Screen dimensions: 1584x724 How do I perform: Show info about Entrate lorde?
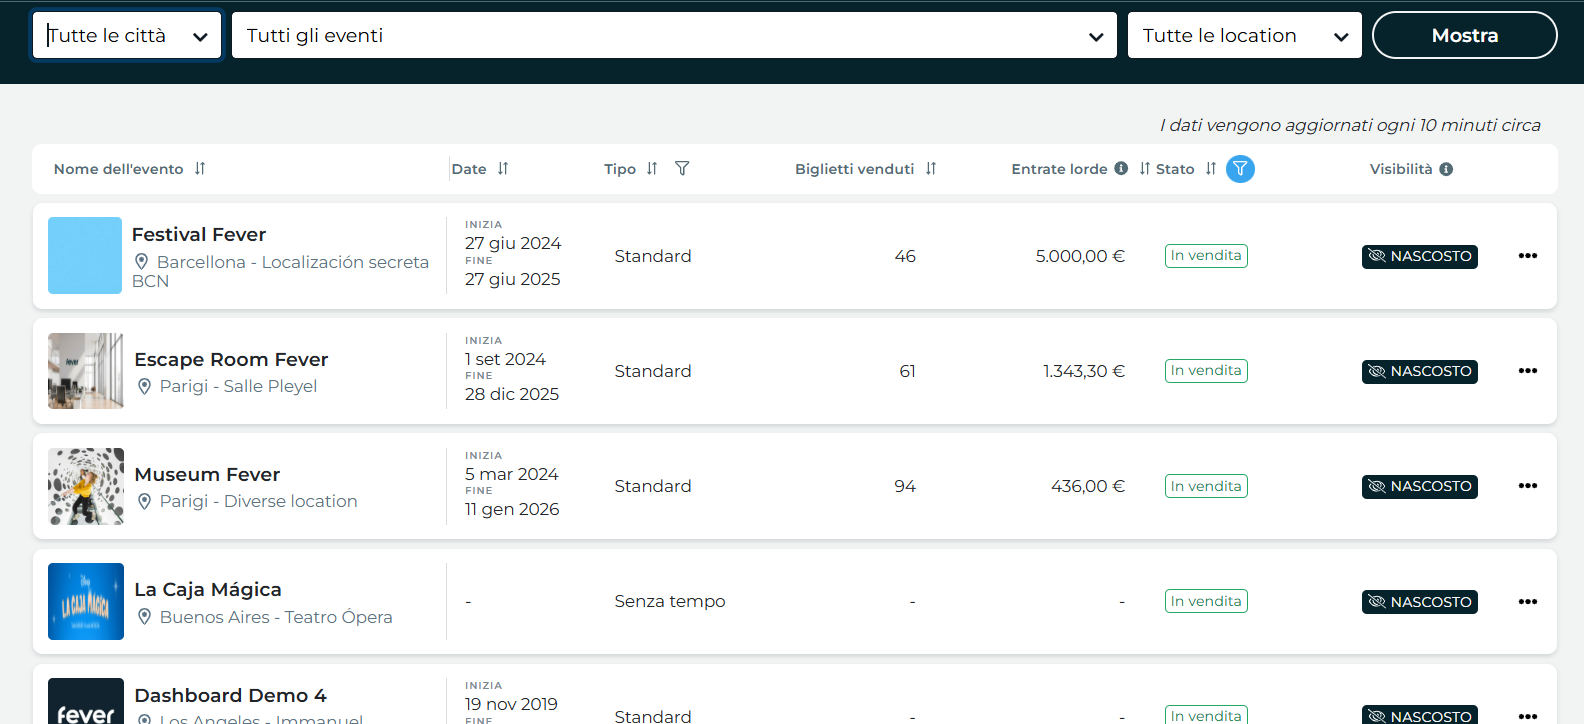tap(1121, 169)
